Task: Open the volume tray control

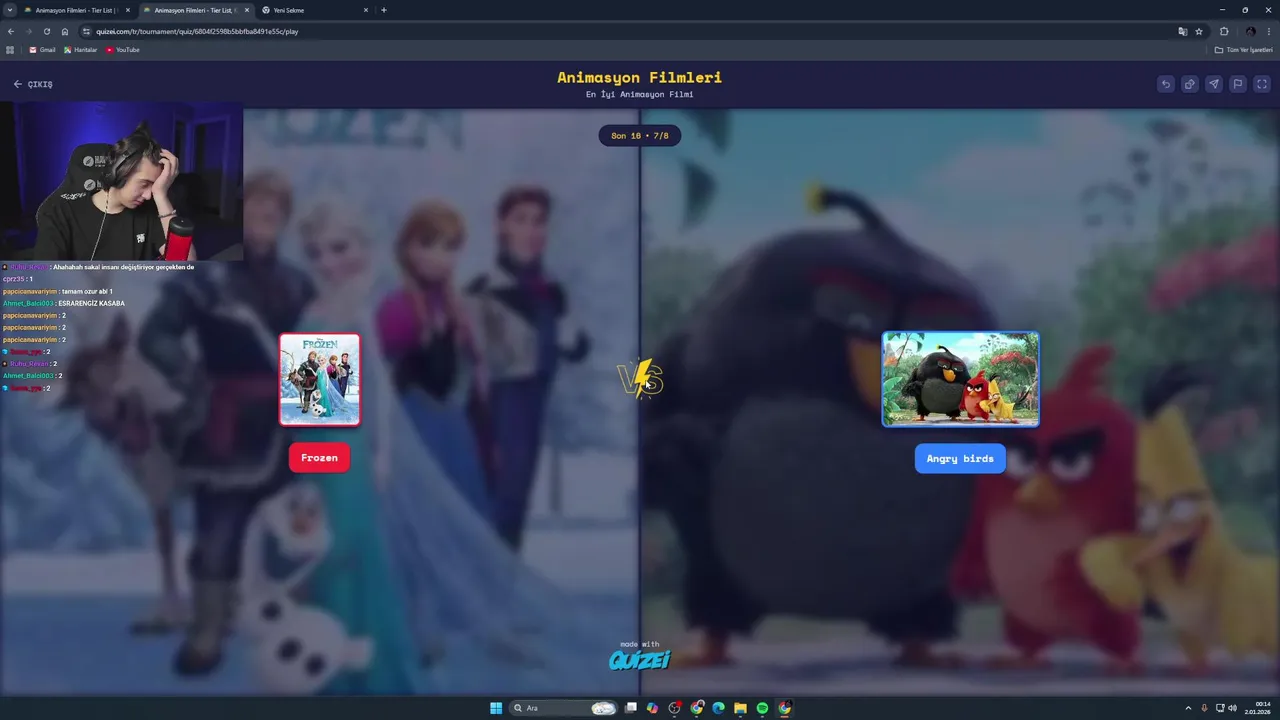Action: coord(1232,708)
